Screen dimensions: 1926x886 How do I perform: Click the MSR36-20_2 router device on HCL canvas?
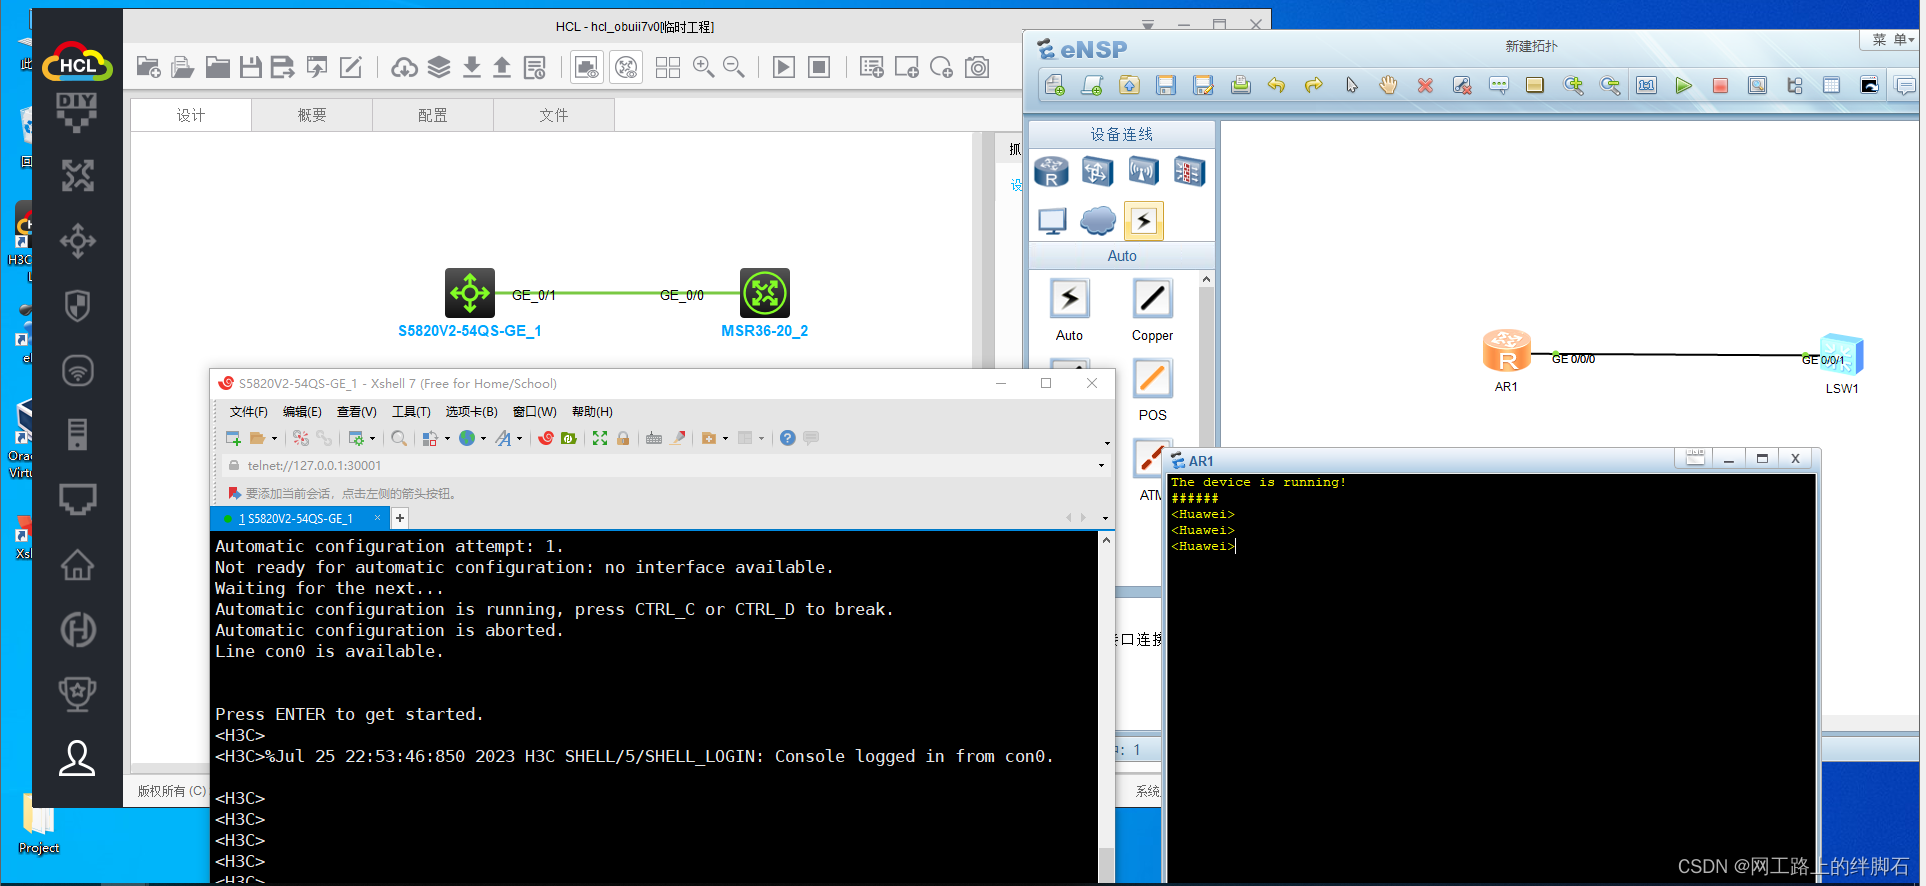point(765,293)
